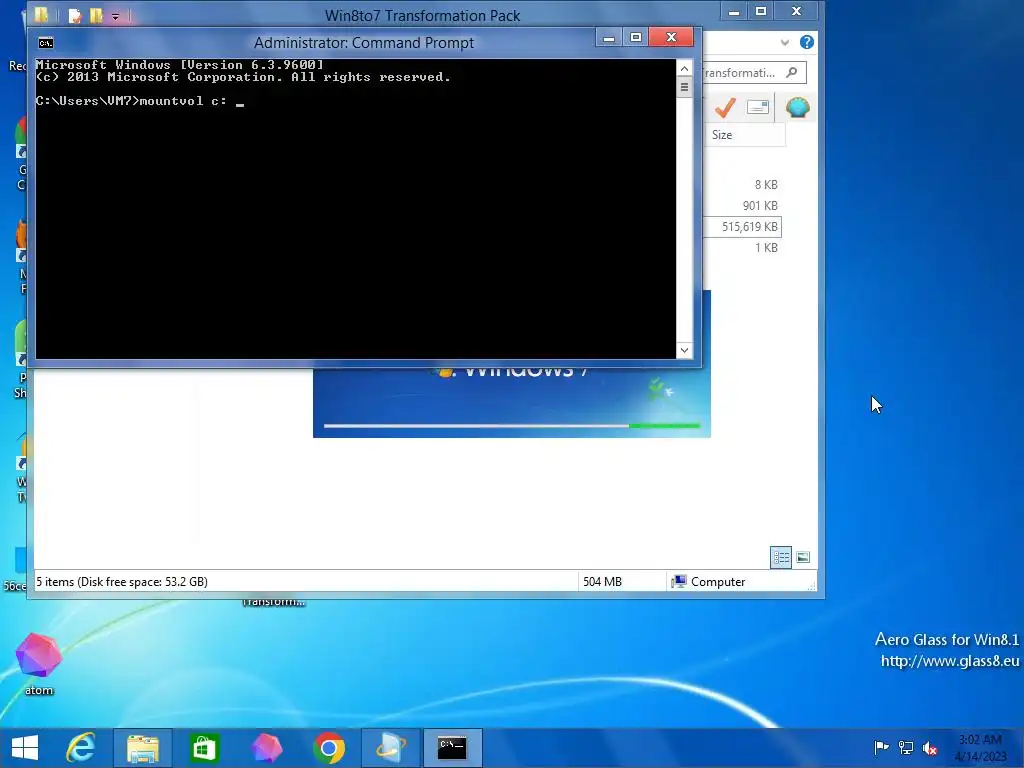
Task: Select the 8 KB file size entry
Action: 765,185
